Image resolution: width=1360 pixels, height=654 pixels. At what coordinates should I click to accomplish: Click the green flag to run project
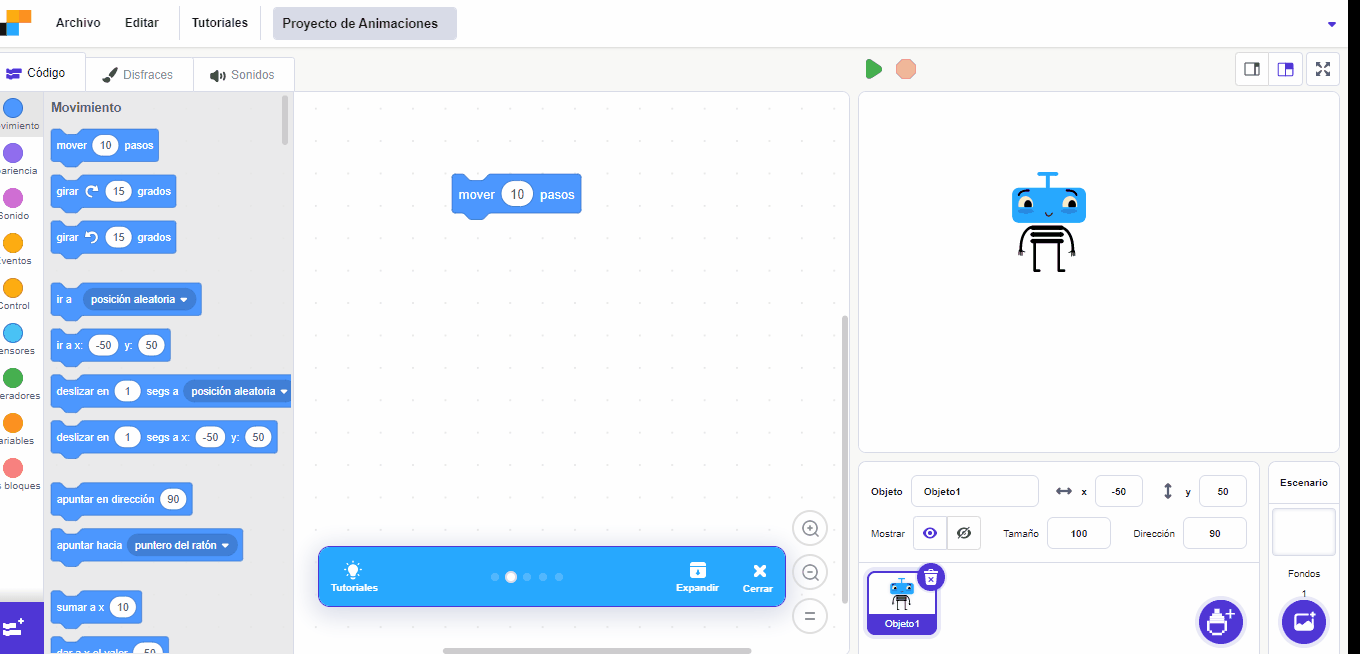pos(873,69)
